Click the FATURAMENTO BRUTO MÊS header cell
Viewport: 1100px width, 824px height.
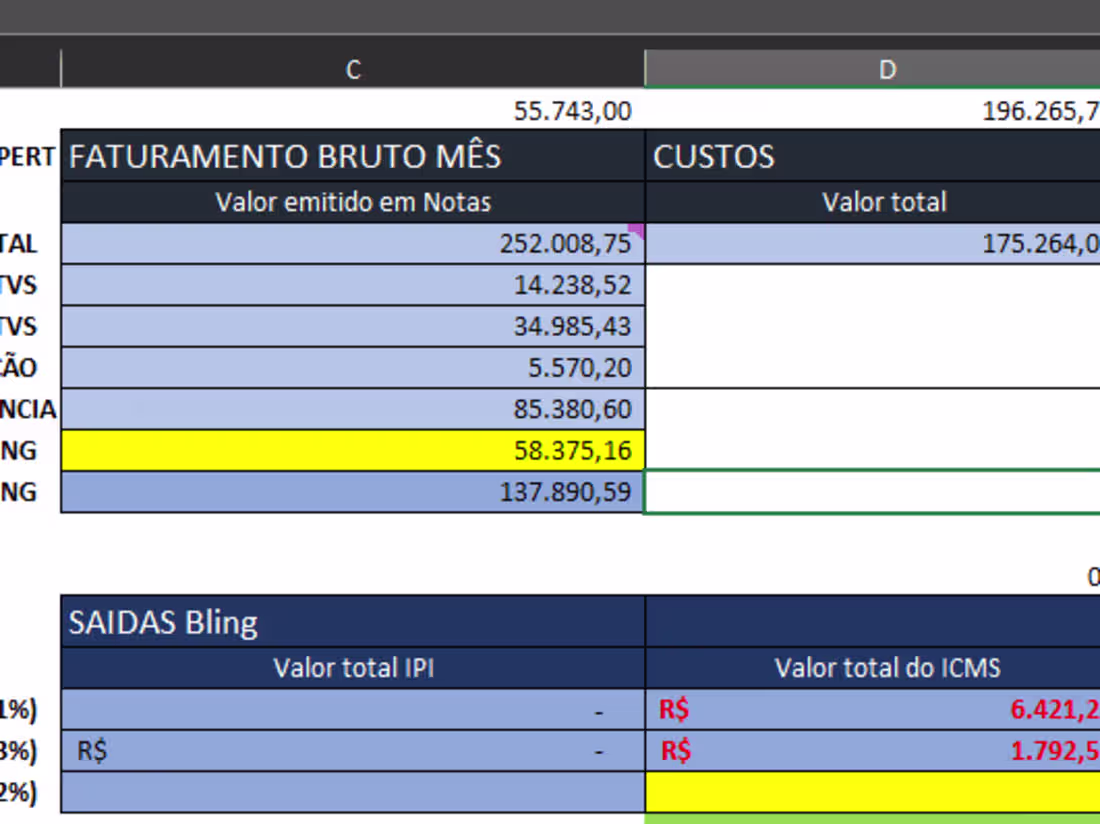352,156
